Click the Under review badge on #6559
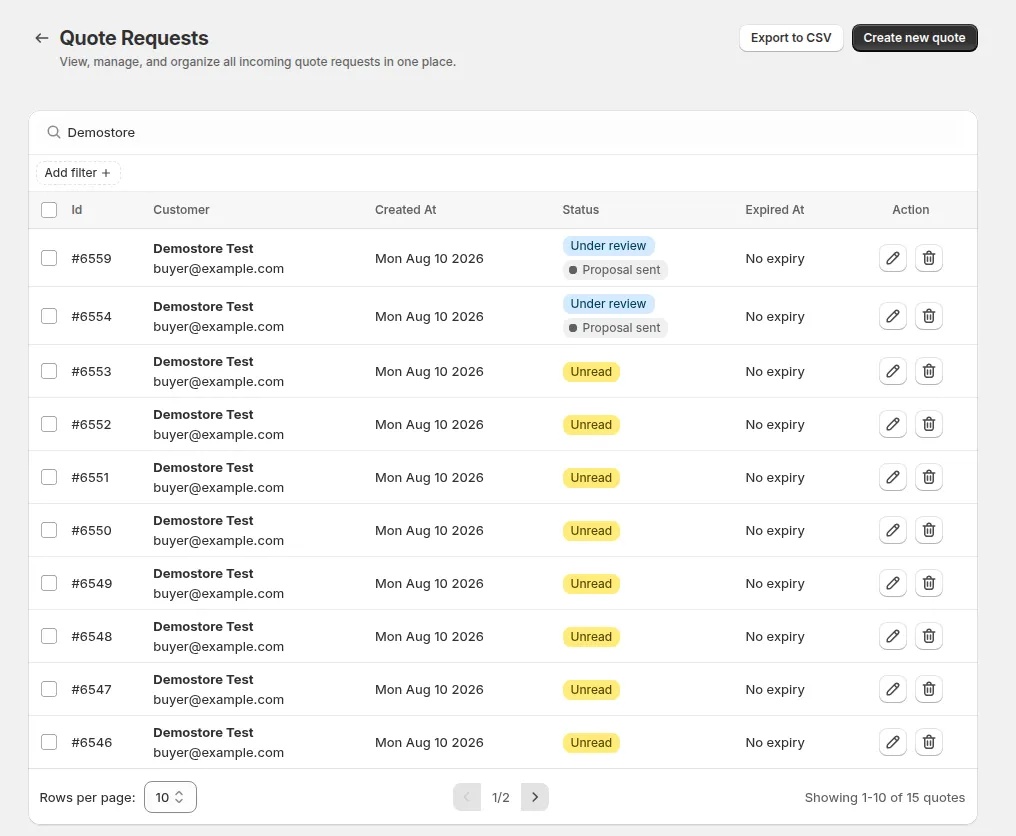The image size is (1016, 836). click(608, 246)
